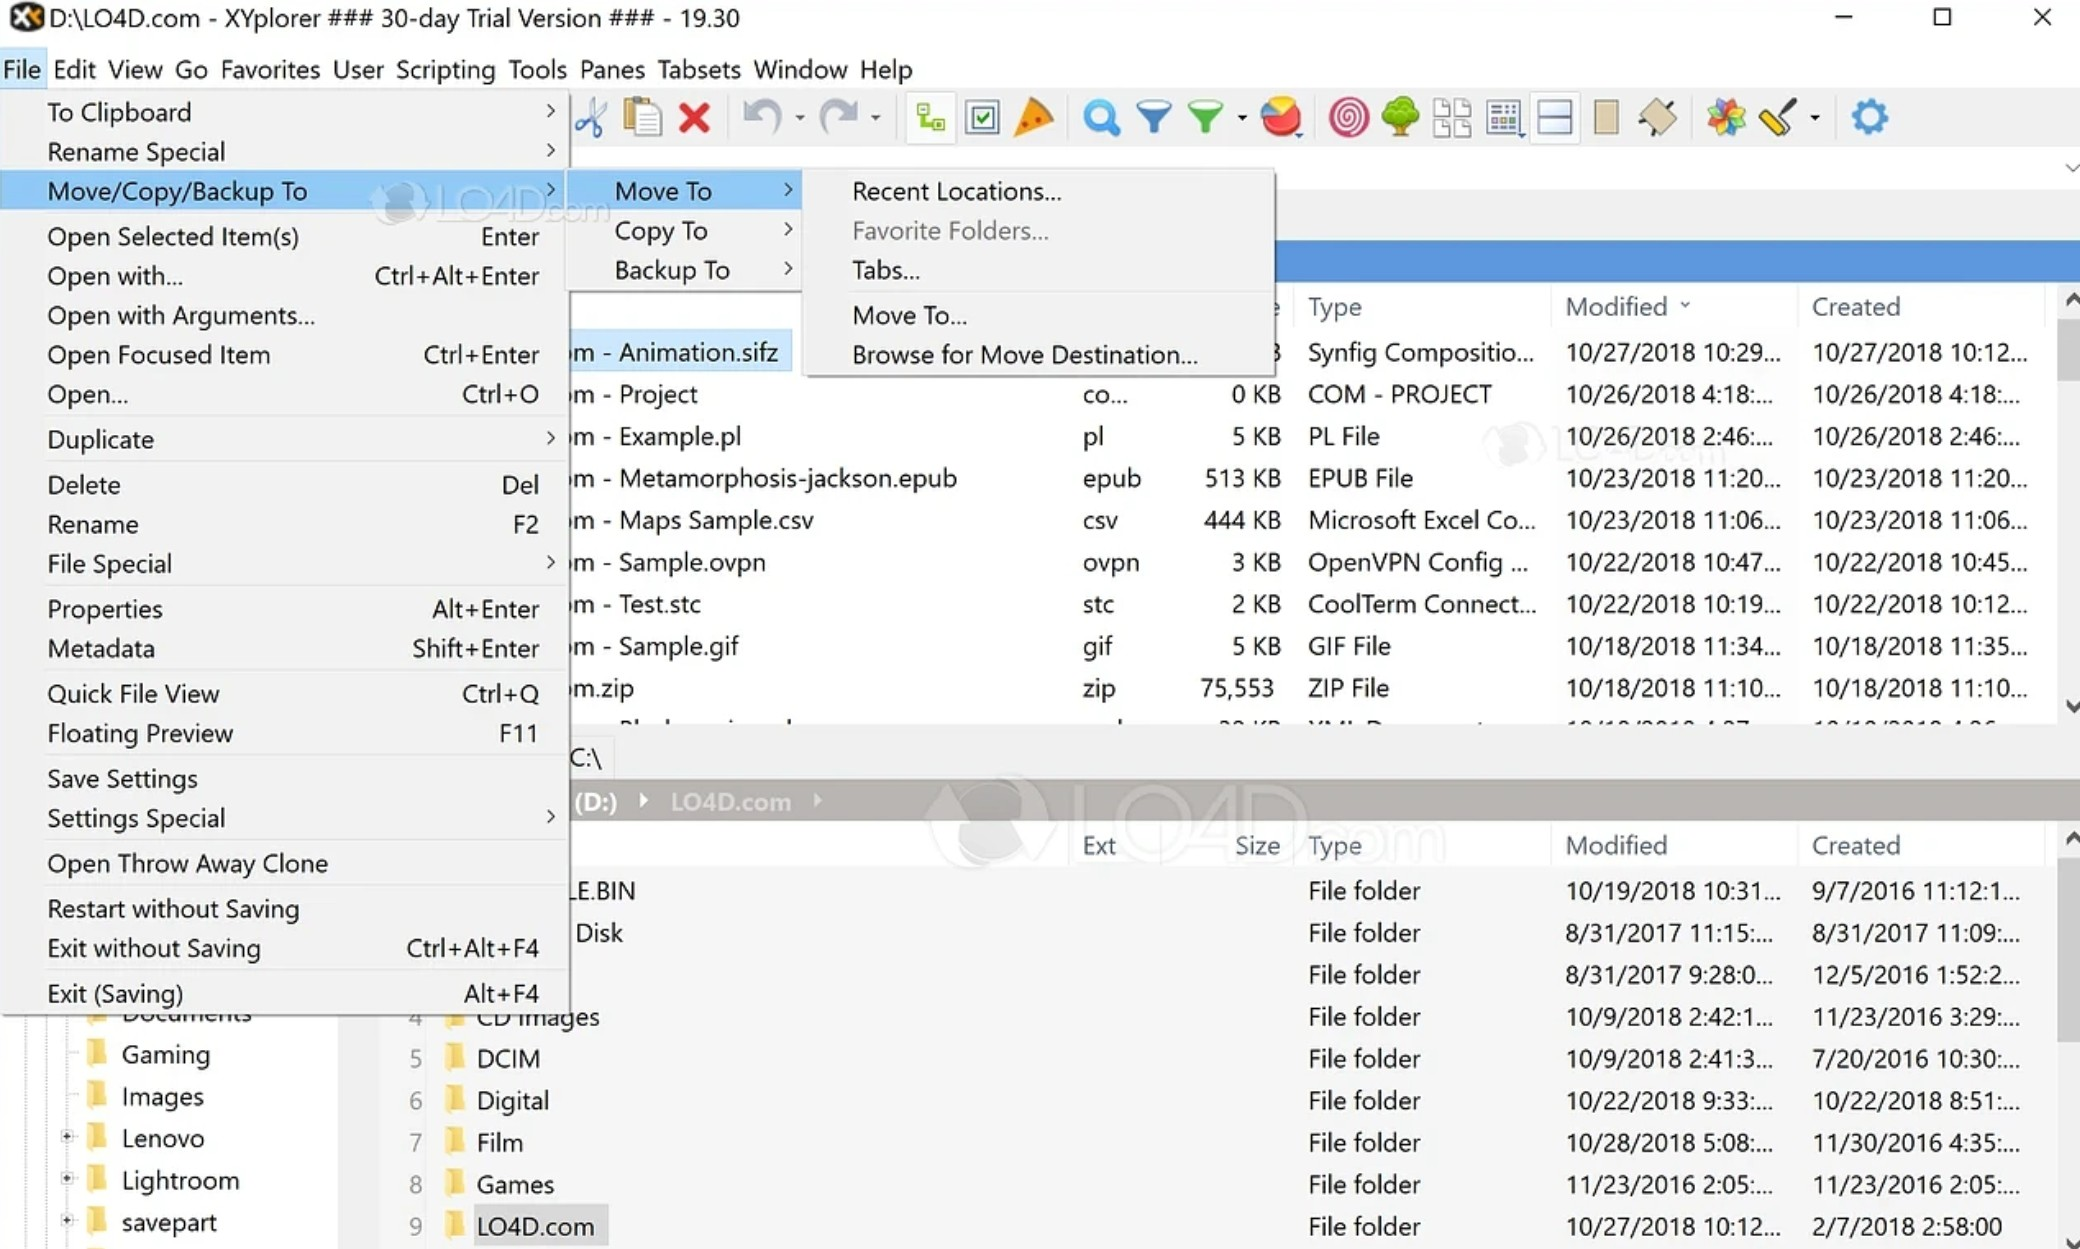Choose Exit without Saving
2080x1249 pixels.
point(285,948)
